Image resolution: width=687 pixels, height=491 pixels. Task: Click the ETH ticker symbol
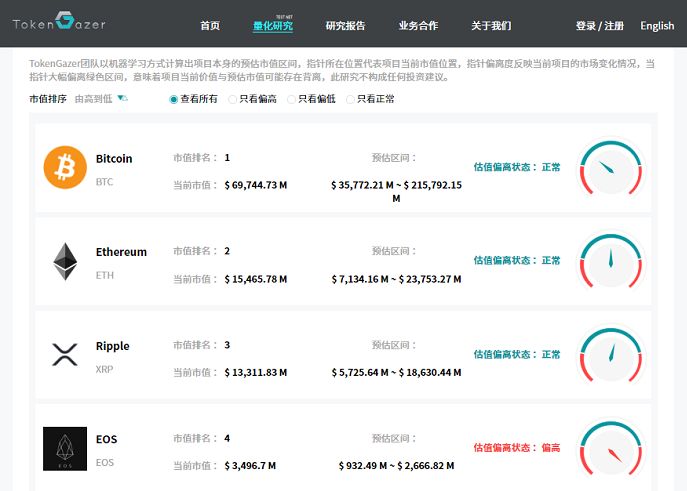coord(105,275)
